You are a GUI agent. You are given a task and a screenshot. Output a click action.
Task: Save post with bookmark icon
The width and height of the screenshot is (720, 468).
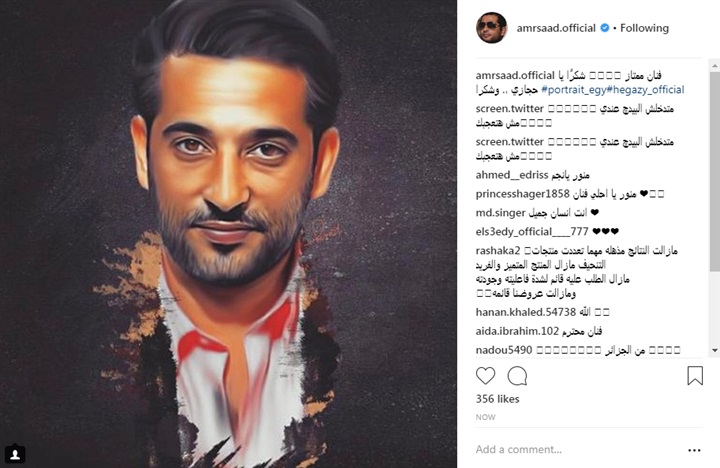(695, 375)
